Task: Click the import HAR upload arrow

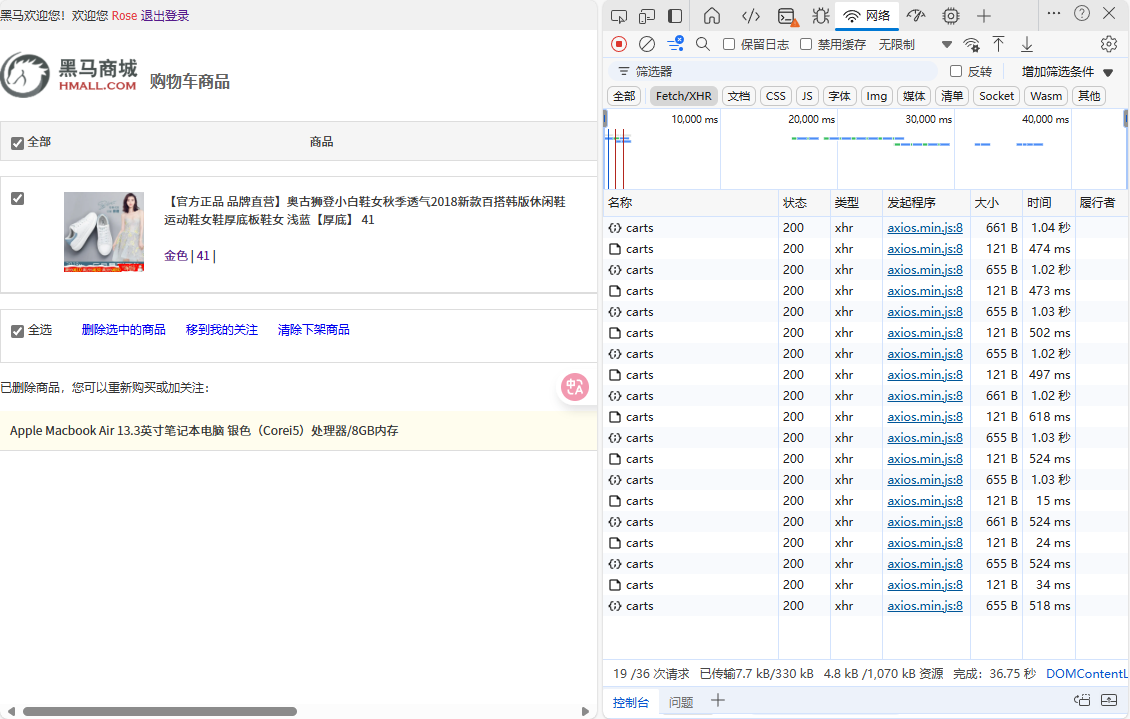Action: [x=998, y=44]
